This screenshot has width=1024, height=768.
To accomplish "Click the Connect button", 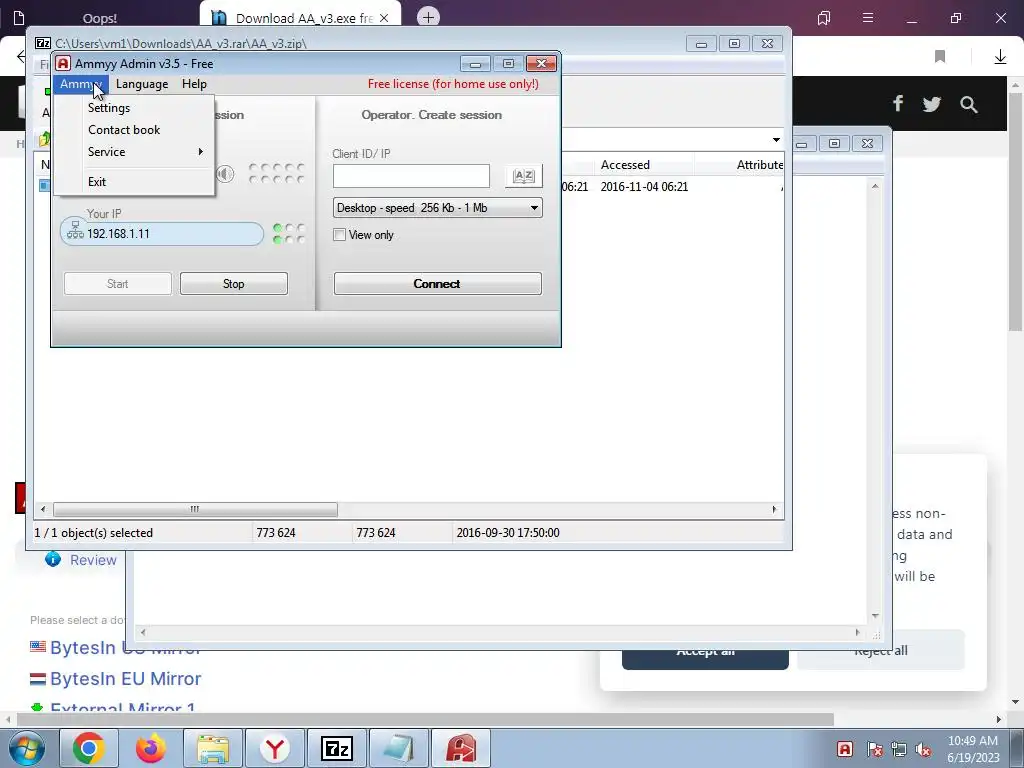I will click(438, 283).
